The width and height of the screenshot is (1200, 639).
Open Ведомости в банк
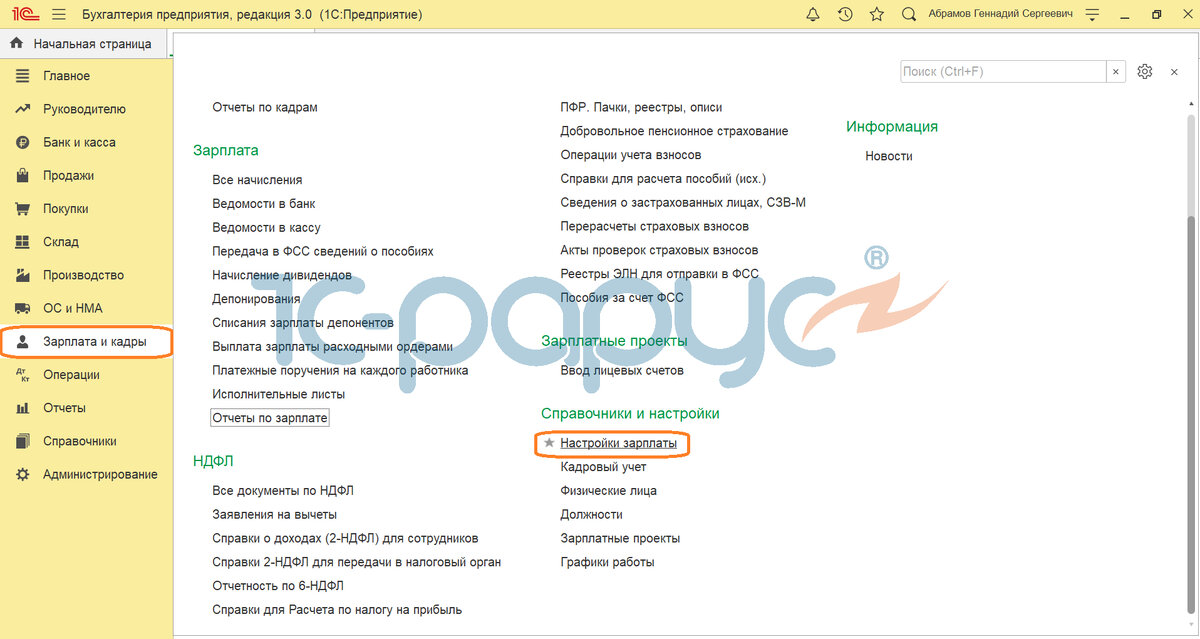[264, 203]
